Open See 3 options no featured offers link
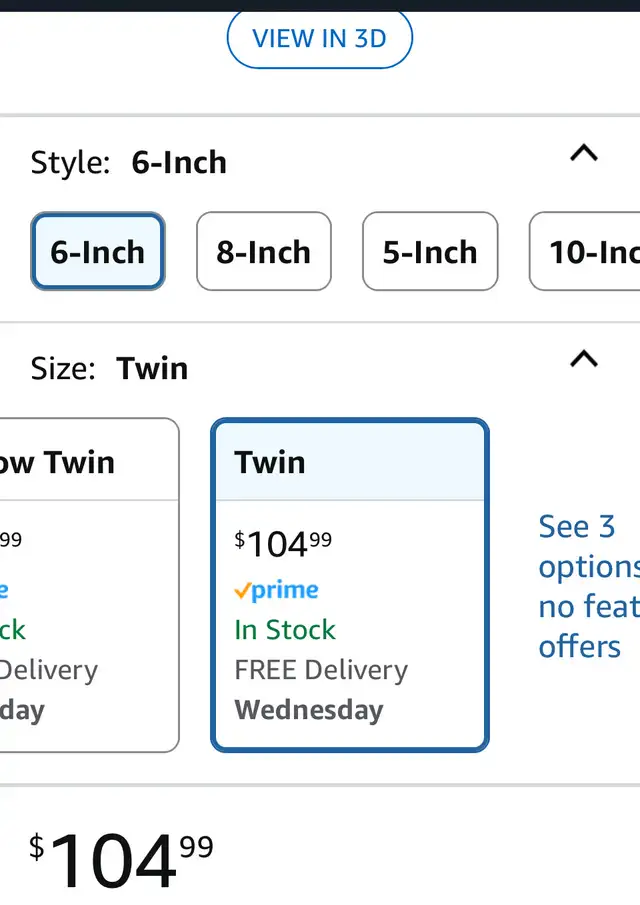 (x=589, y=586)
